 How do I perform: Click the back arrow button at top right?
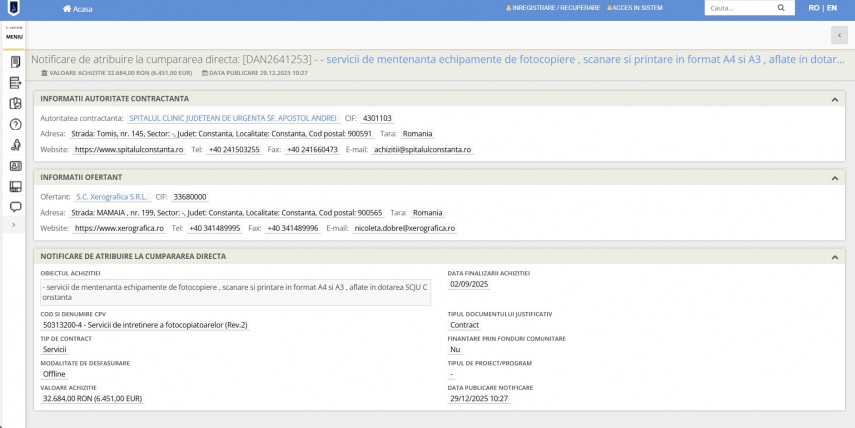point(838,36)
